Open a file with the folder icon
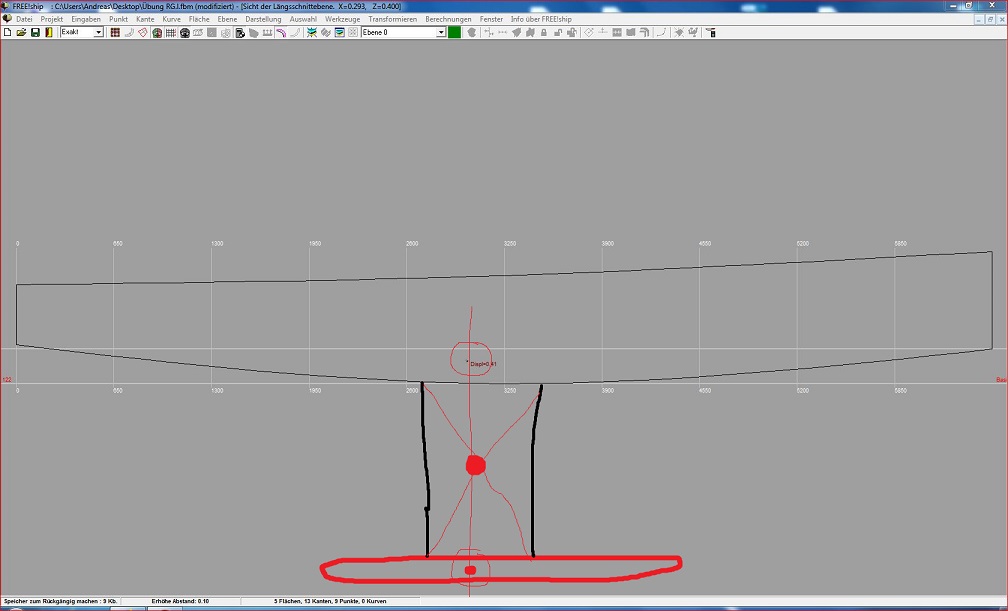 [x=21, y=32]
